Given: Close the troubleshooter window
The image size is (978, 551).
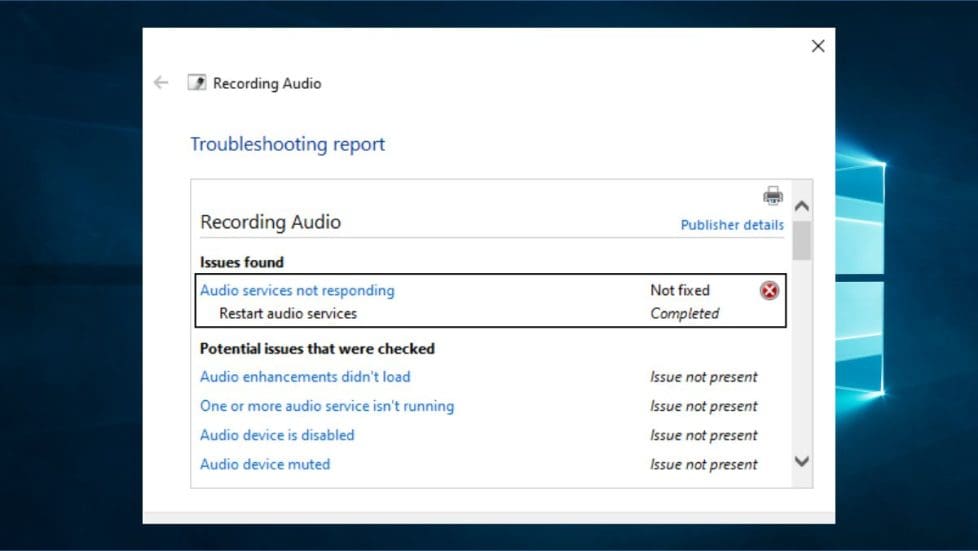Looking at the screenshot, I should pyautogui.click(x=817, y=46).
